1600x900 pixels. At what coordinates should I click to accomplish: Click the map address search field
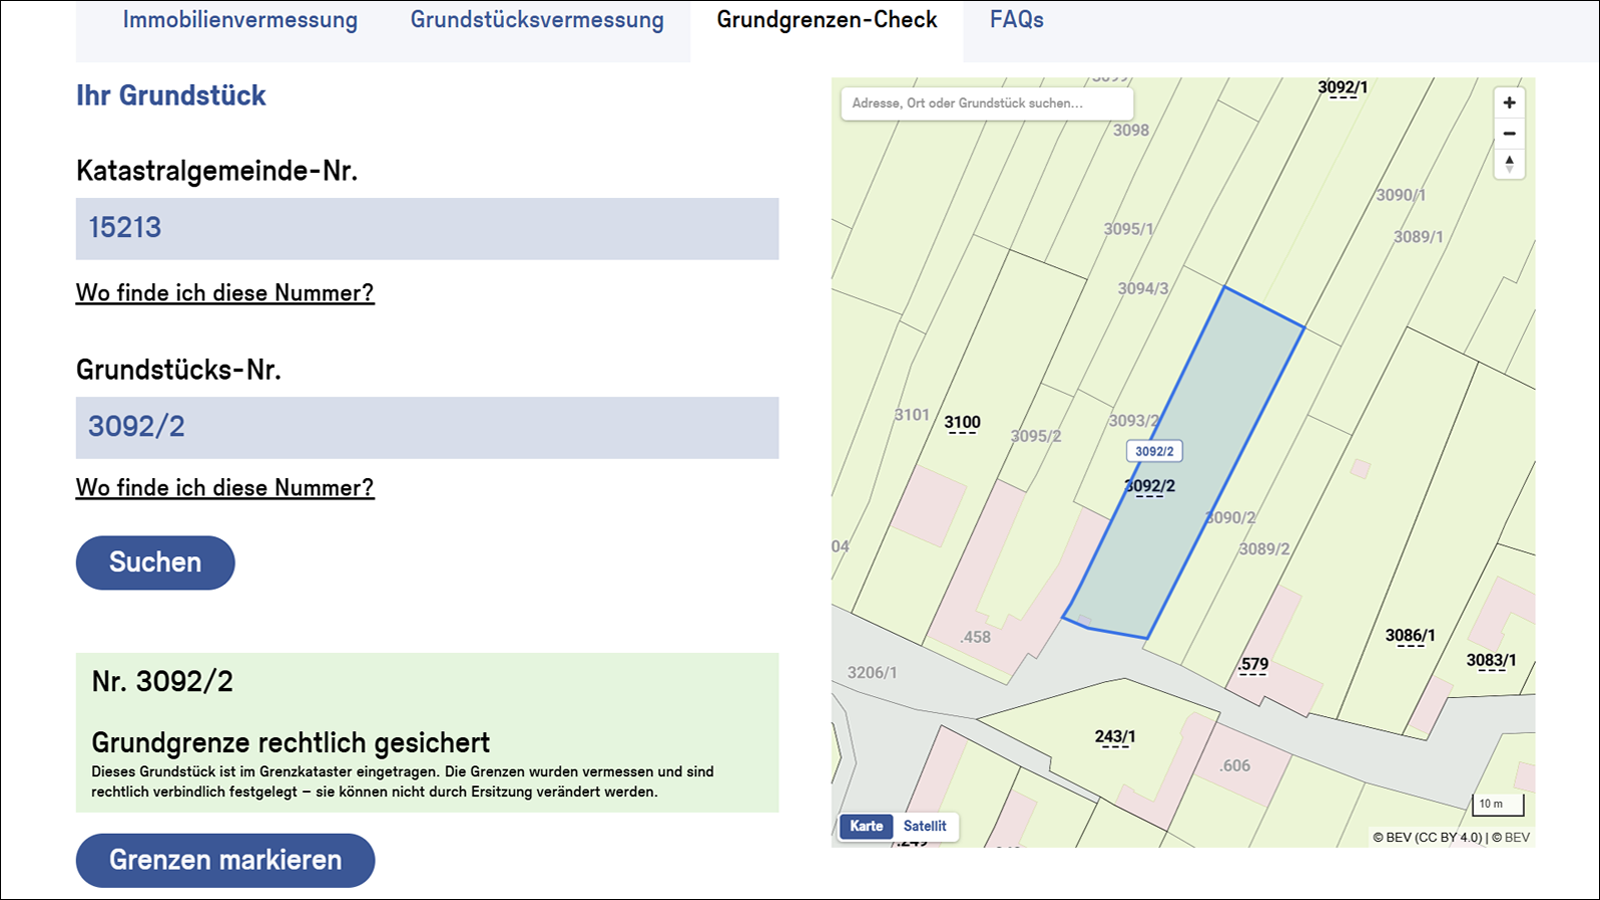coord(987,103)
